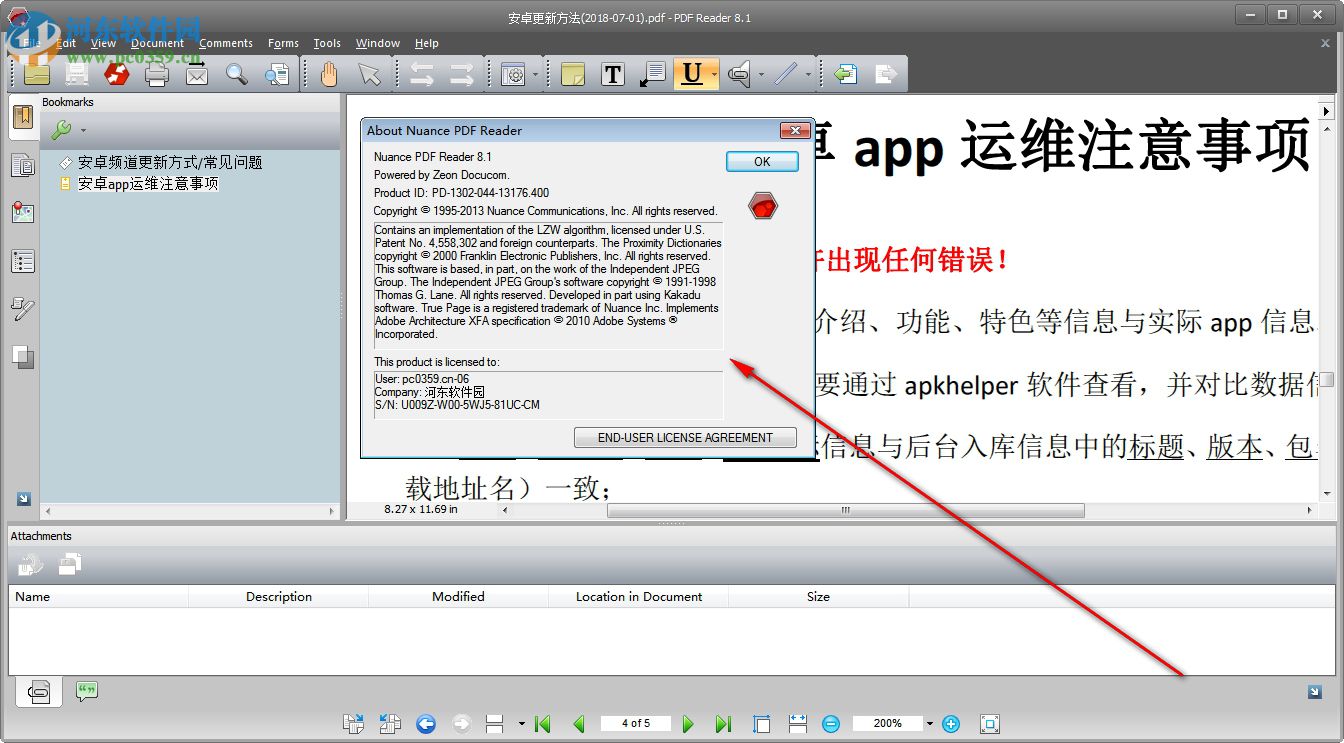Enter full screen mode icon
The image size is (1344, 743).
coord(990,723)
